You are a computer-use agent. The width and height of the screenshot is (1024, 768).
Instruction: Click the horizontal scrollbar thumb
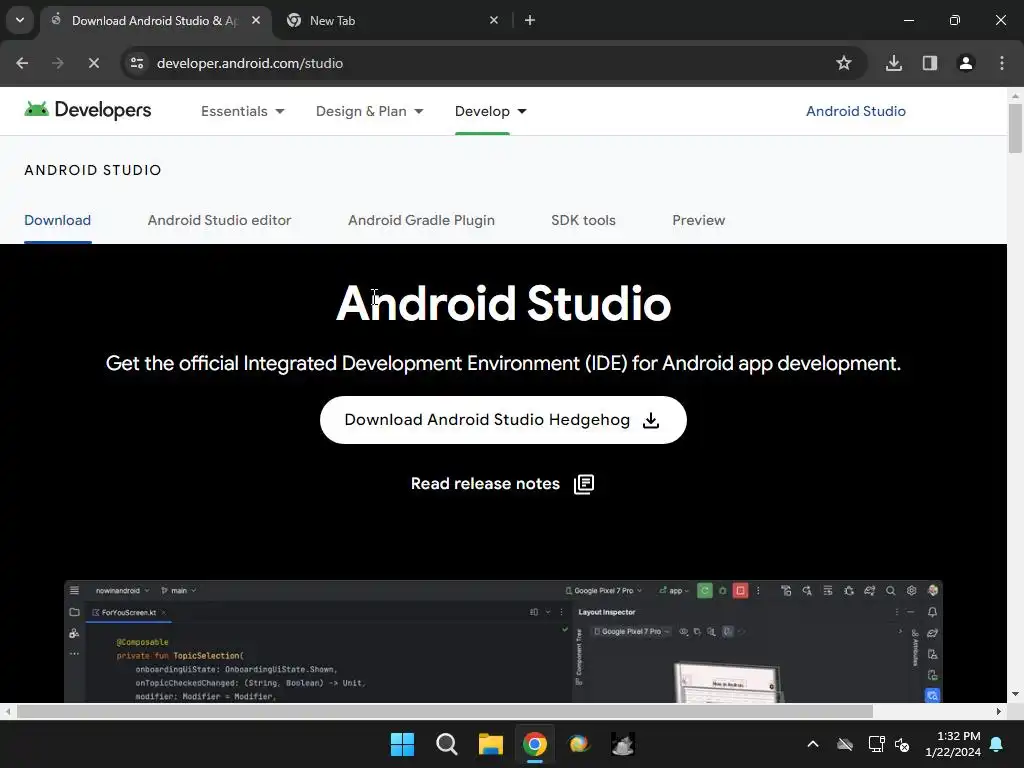[445, 711]
